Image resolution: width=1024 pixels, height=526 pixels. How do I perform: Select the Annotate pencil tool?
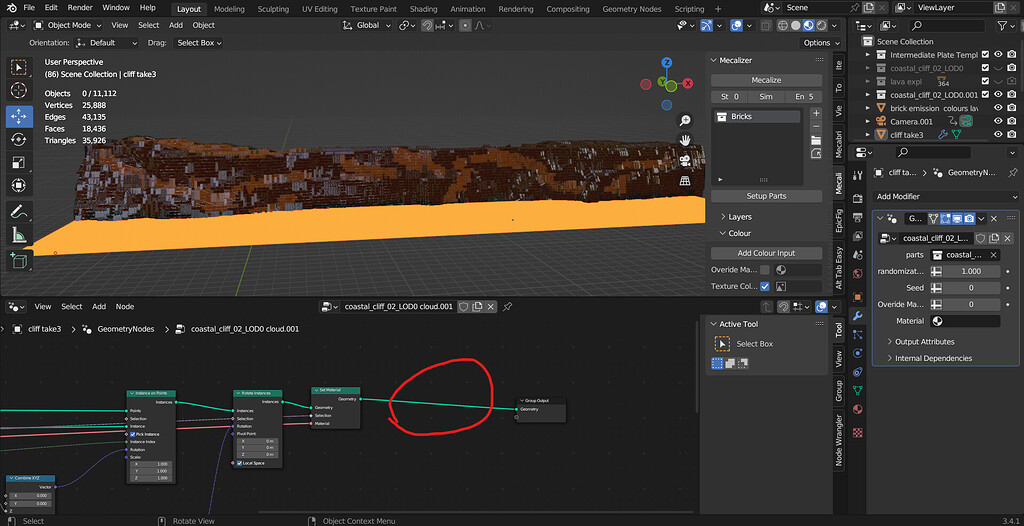[18, 212]
